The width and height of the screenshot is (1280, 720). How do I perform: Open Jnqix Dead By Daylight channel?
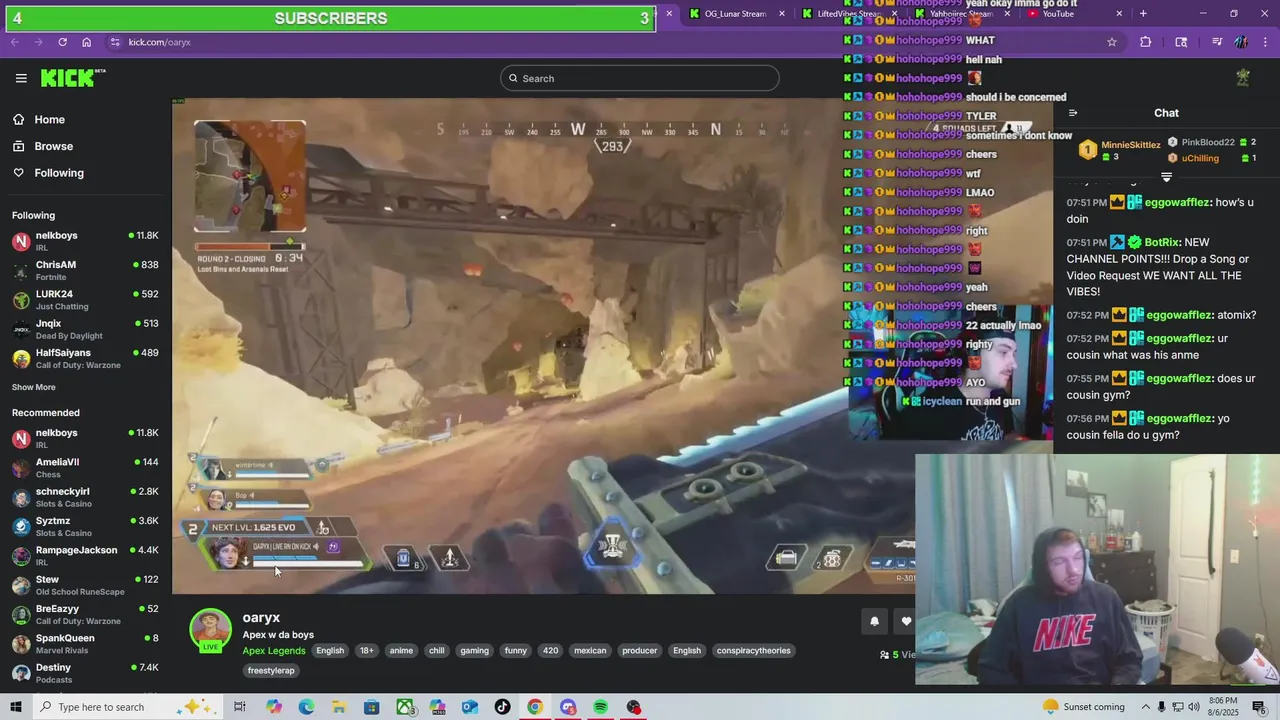85,329
